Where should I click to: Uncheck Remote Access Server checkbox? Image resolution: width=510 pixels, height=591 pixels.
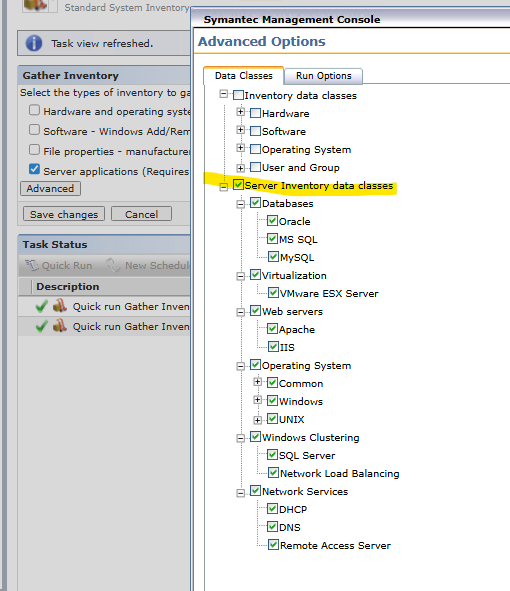coord(273,545)
